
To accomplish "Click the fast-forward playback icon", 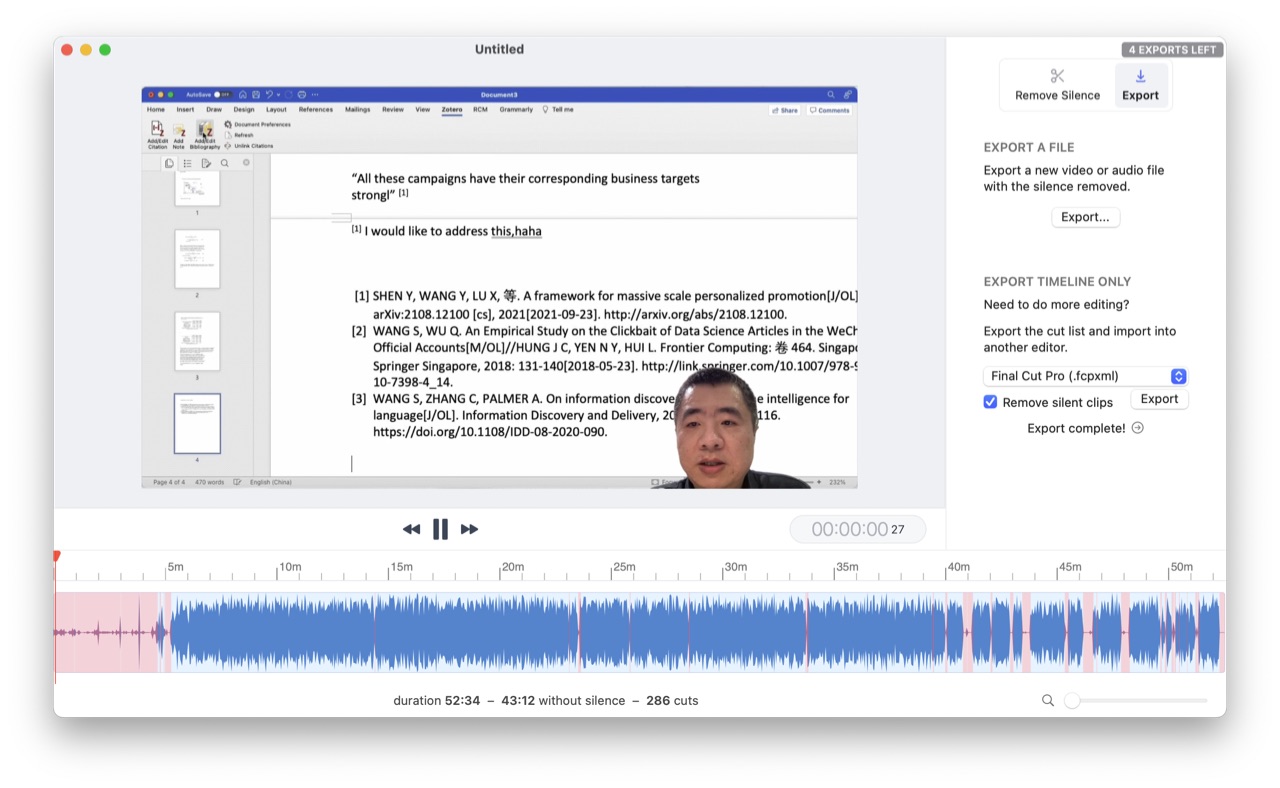I will tap(469, 529).
